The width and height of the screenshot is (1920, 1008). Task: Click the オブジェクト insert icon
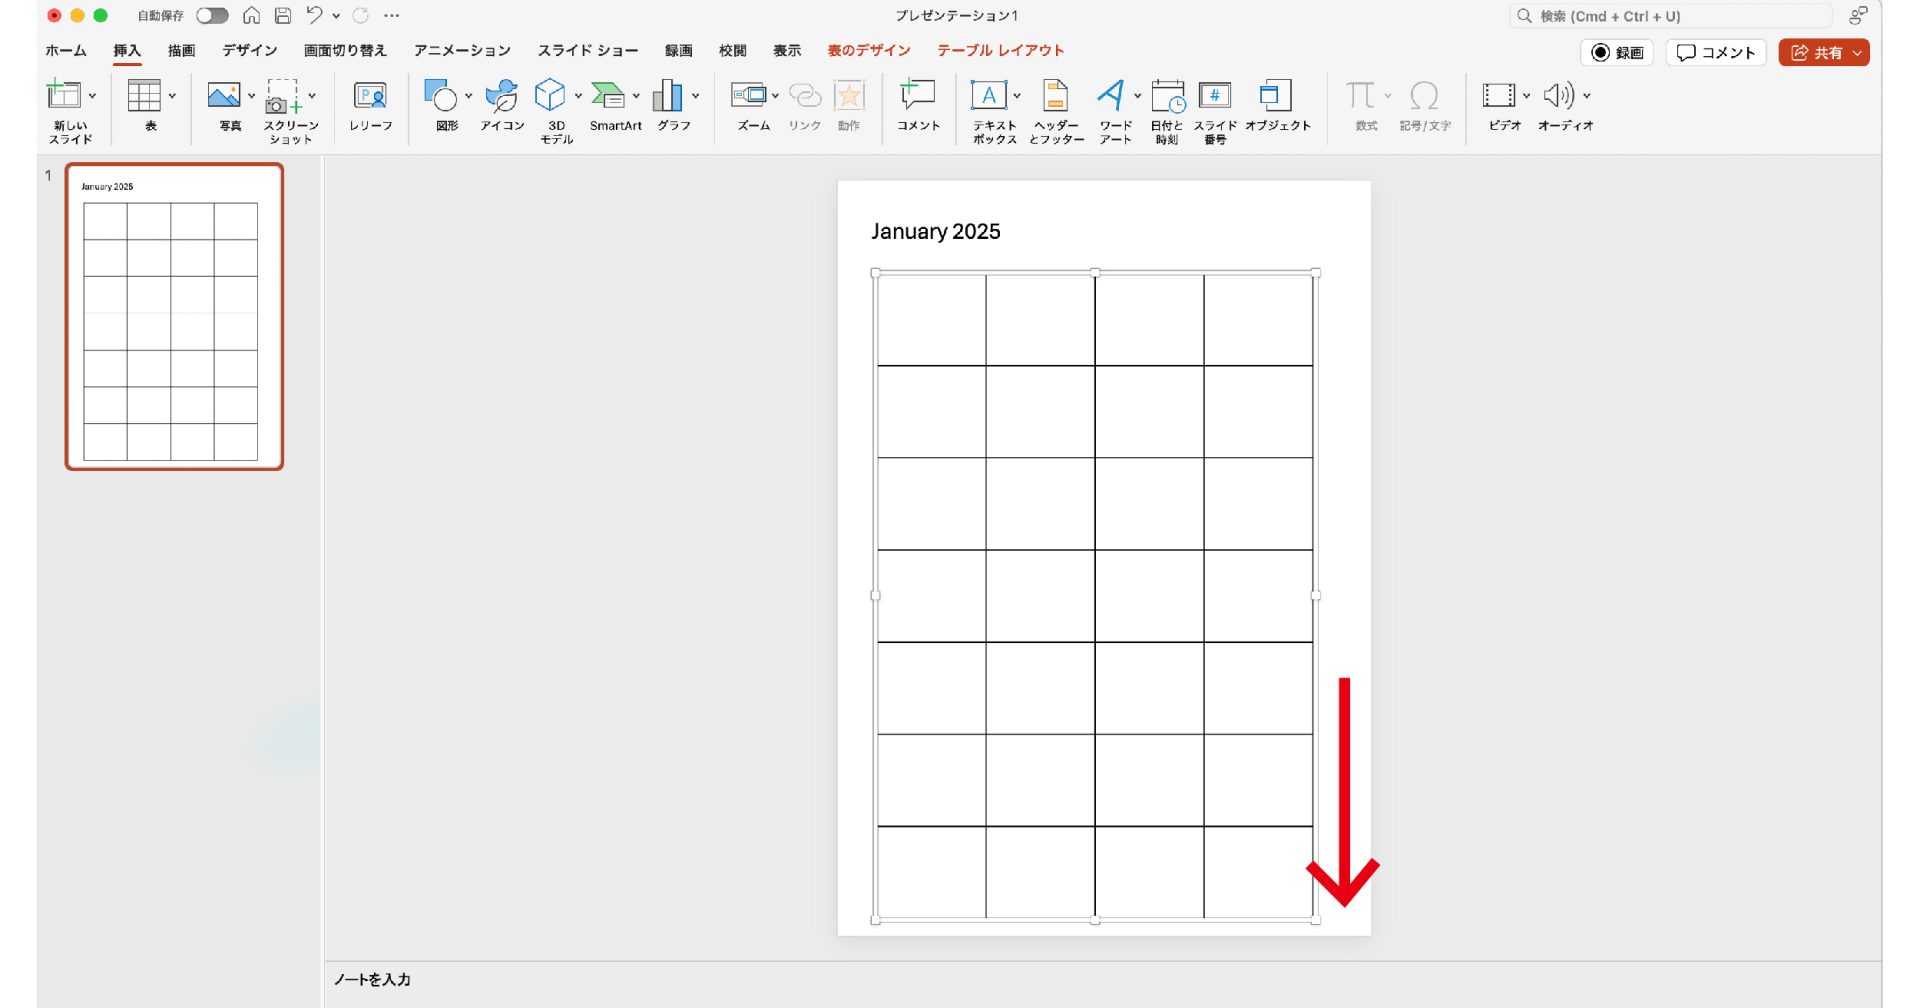click(1276, 97)
